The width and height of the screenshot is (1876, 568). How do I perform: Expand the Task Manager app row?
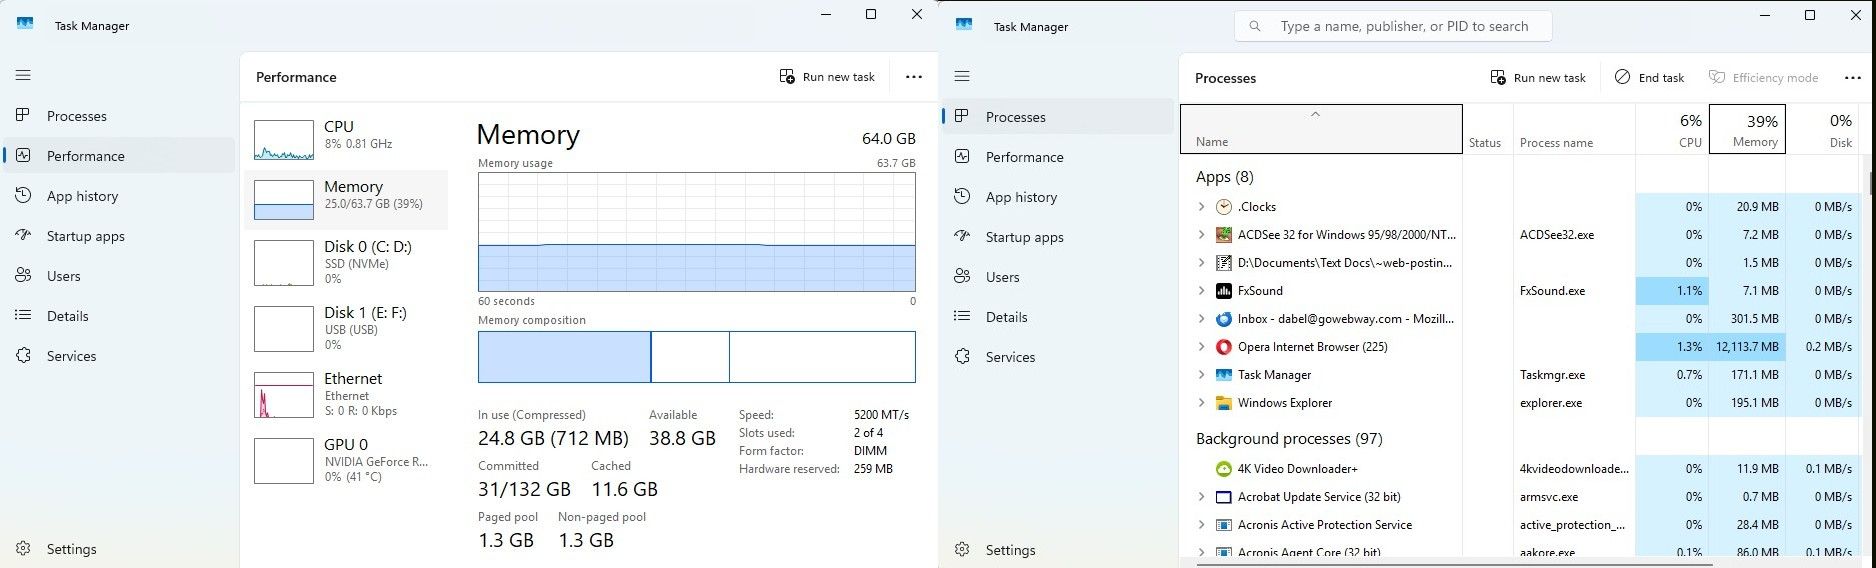pos(1201,375)
